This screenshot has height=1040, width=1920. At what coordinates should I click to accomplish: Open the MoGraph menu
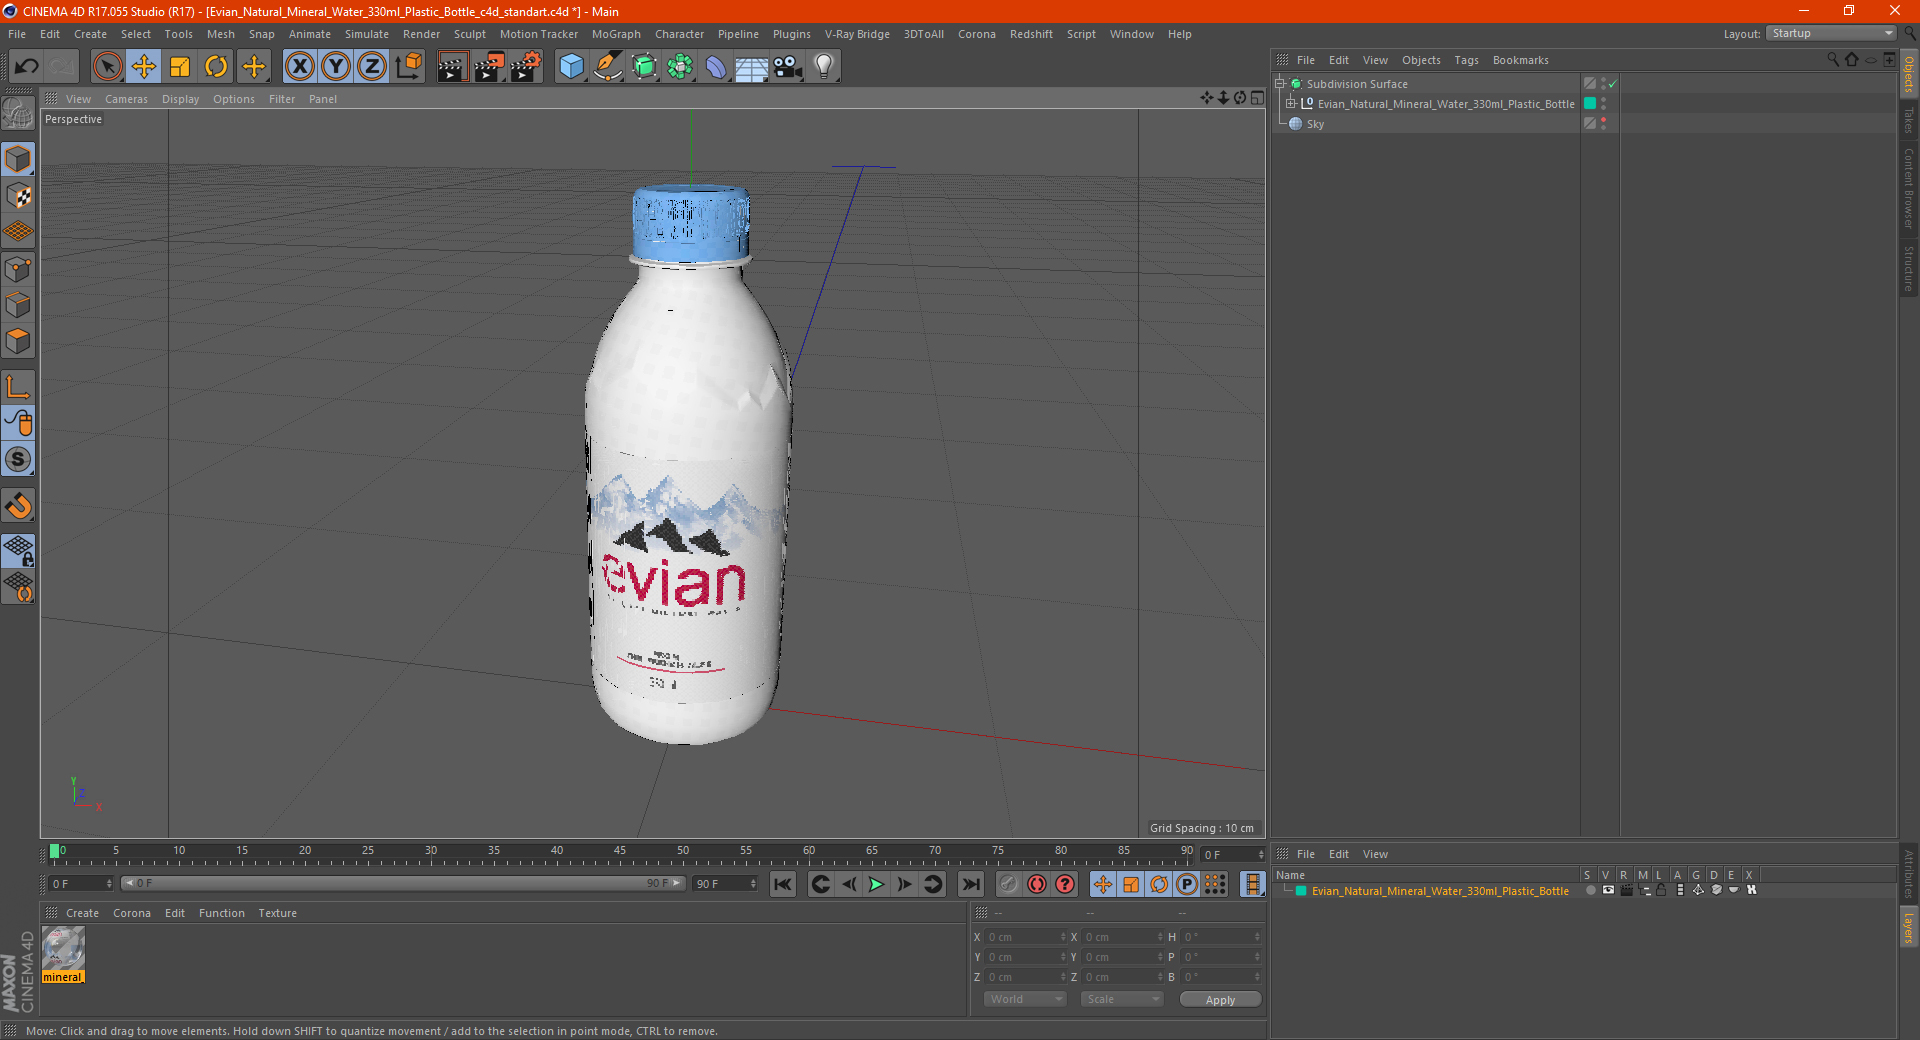click(x=616, y=34)
